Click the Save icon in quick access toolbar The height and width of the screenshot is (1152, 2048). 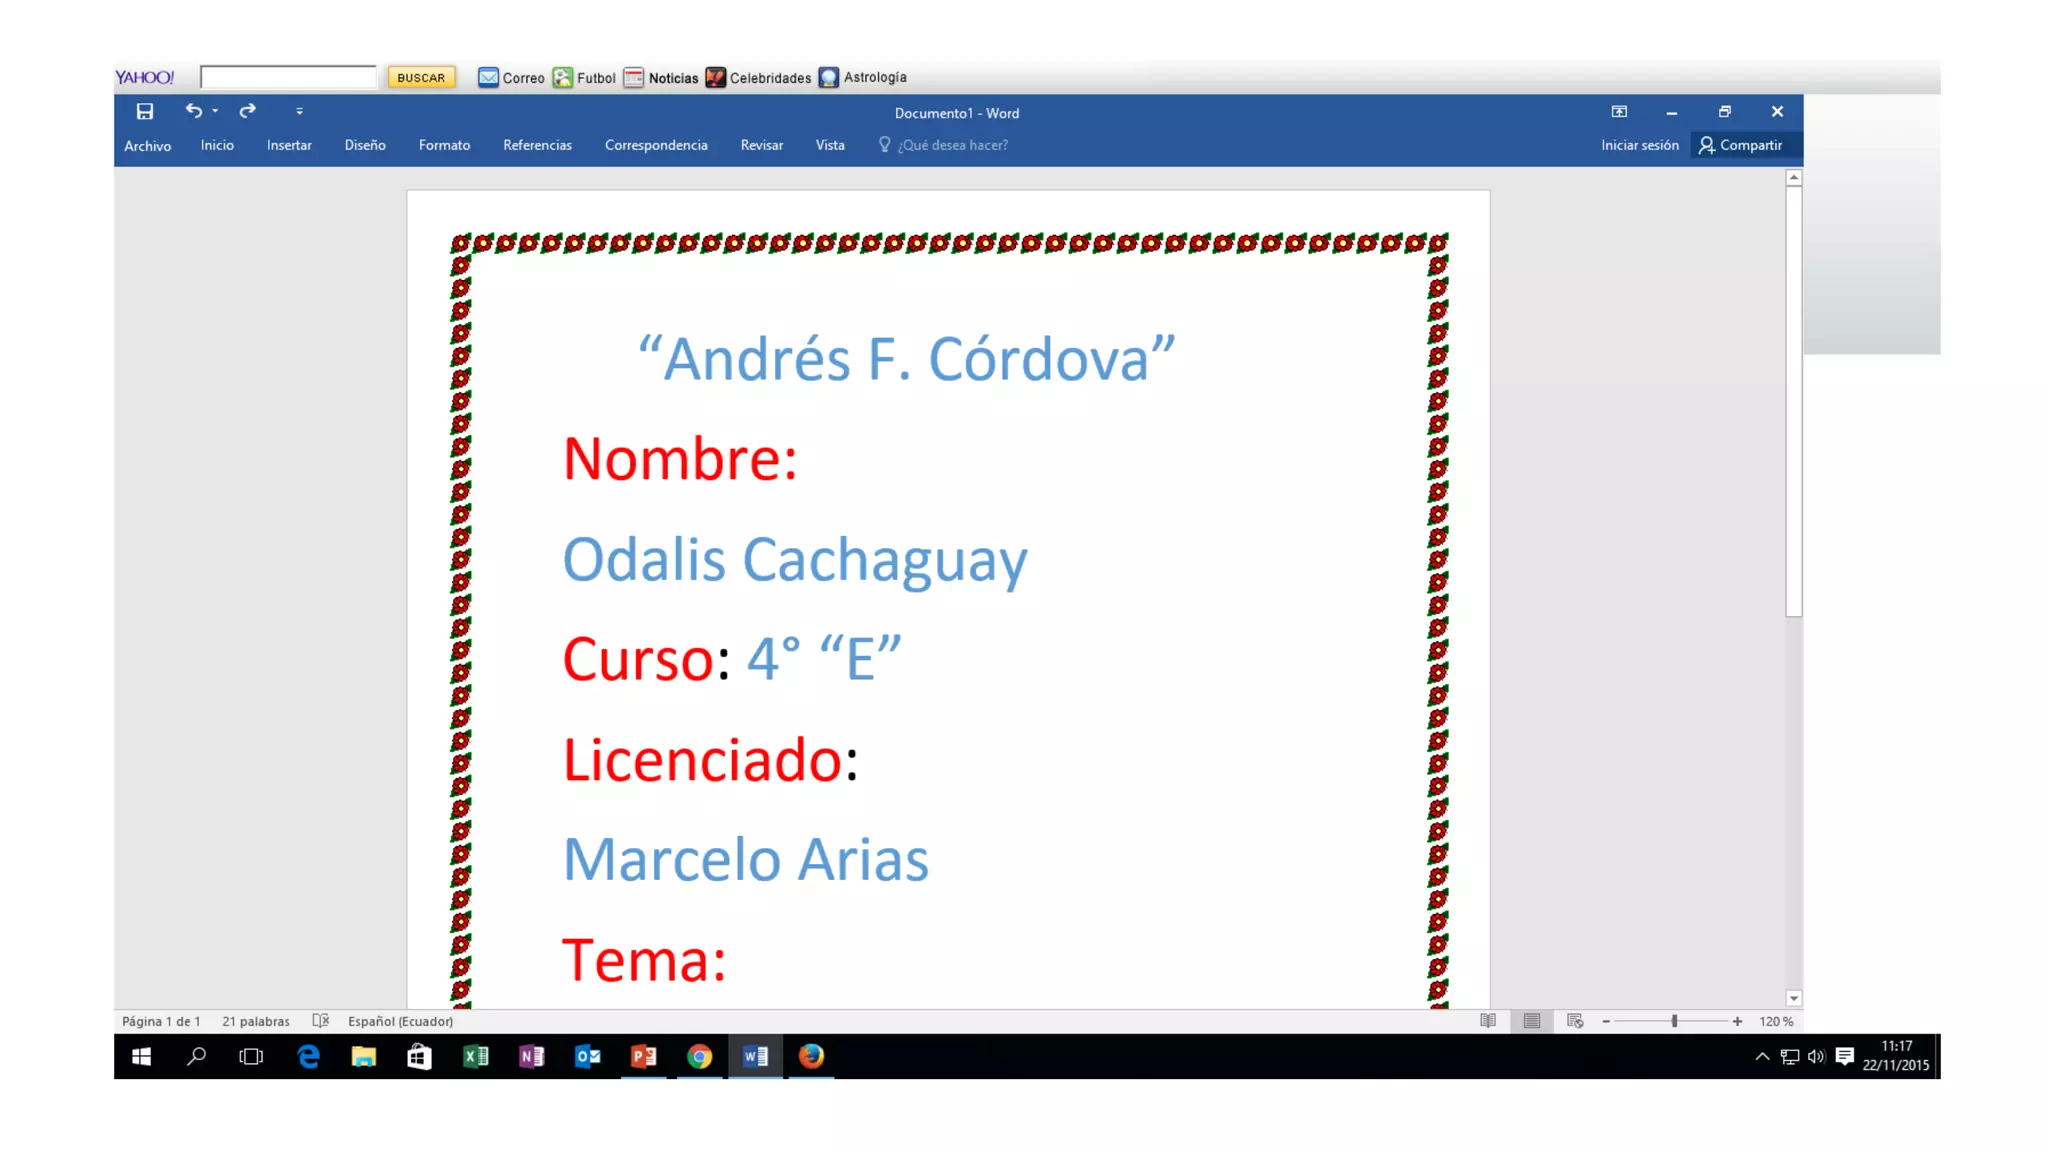point(145,112)
